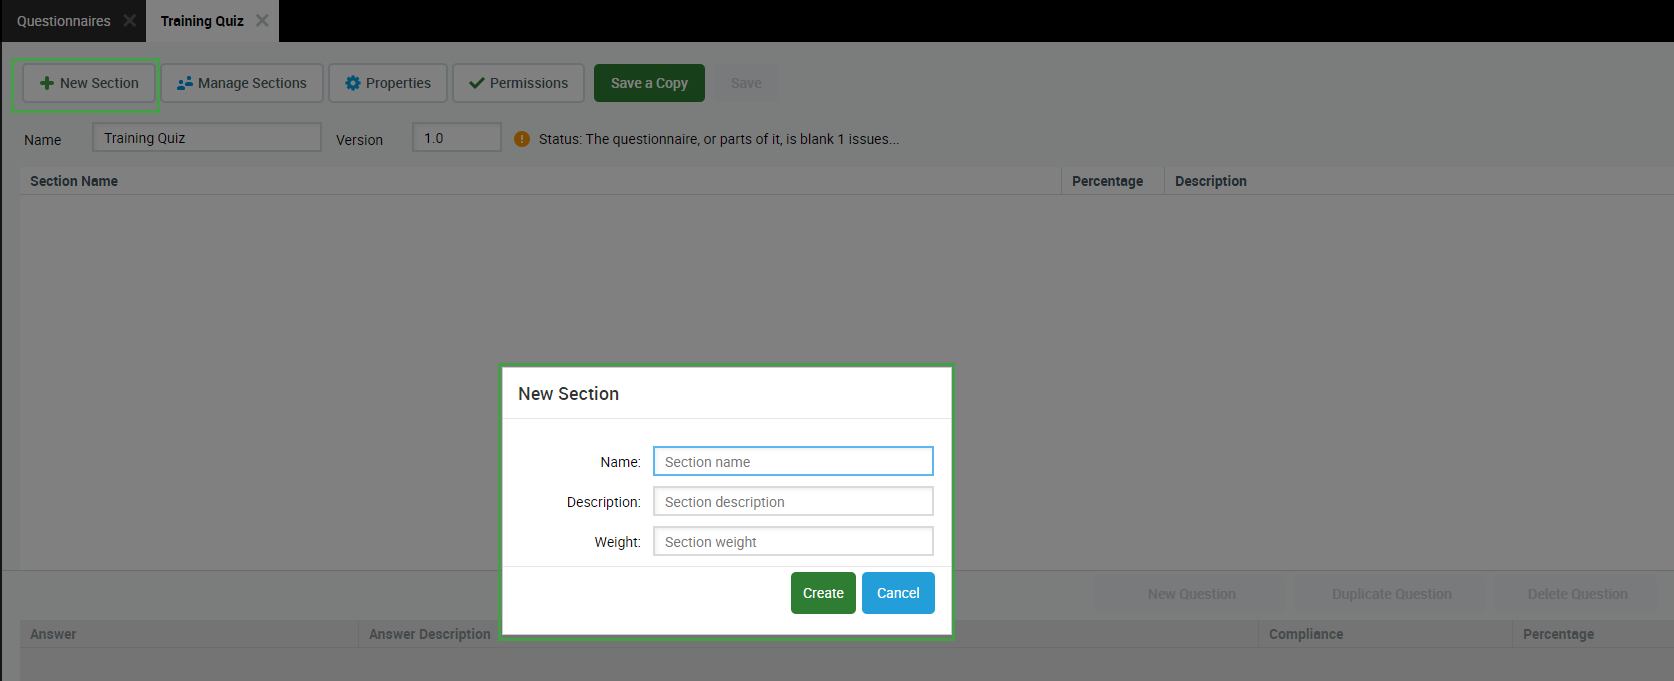This screenshot has height=681, width=1674.
Task: Switch to the Questionnaires tab
Action: [x=63, y=21]
